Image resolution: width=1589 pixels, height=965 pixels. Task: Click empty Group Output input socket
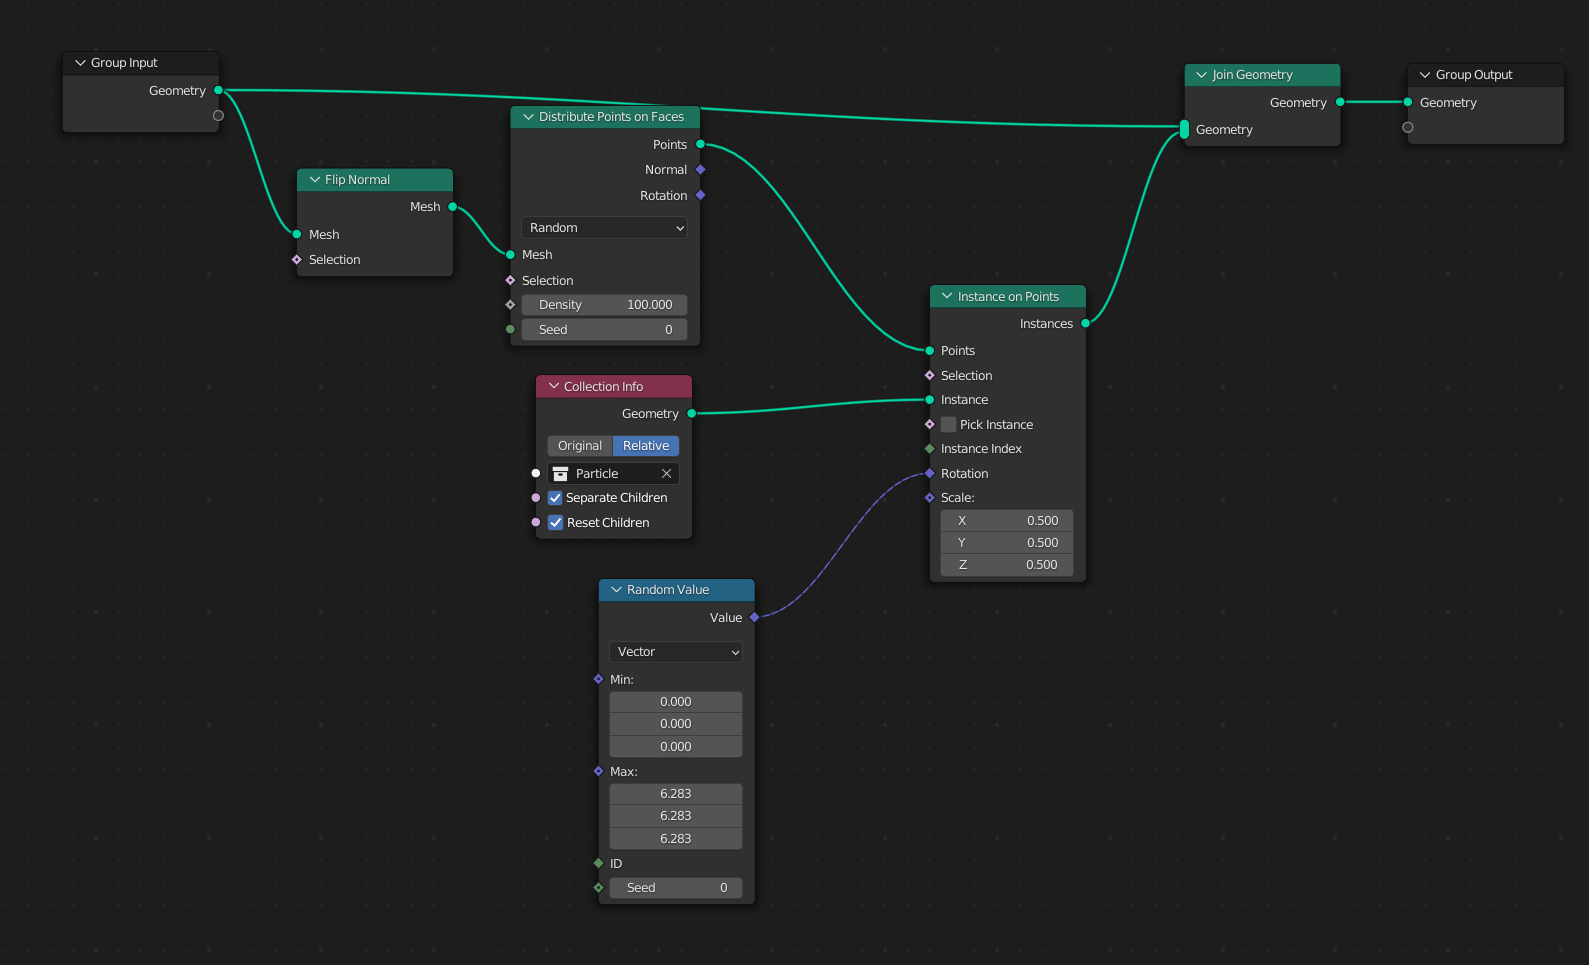point(1408,128)
